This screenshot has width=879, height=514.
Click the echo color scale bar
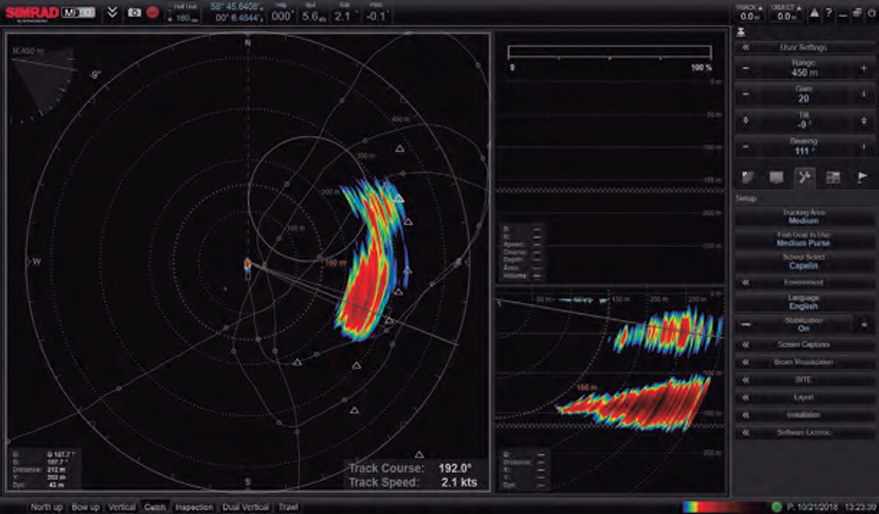tap(720, 507)
